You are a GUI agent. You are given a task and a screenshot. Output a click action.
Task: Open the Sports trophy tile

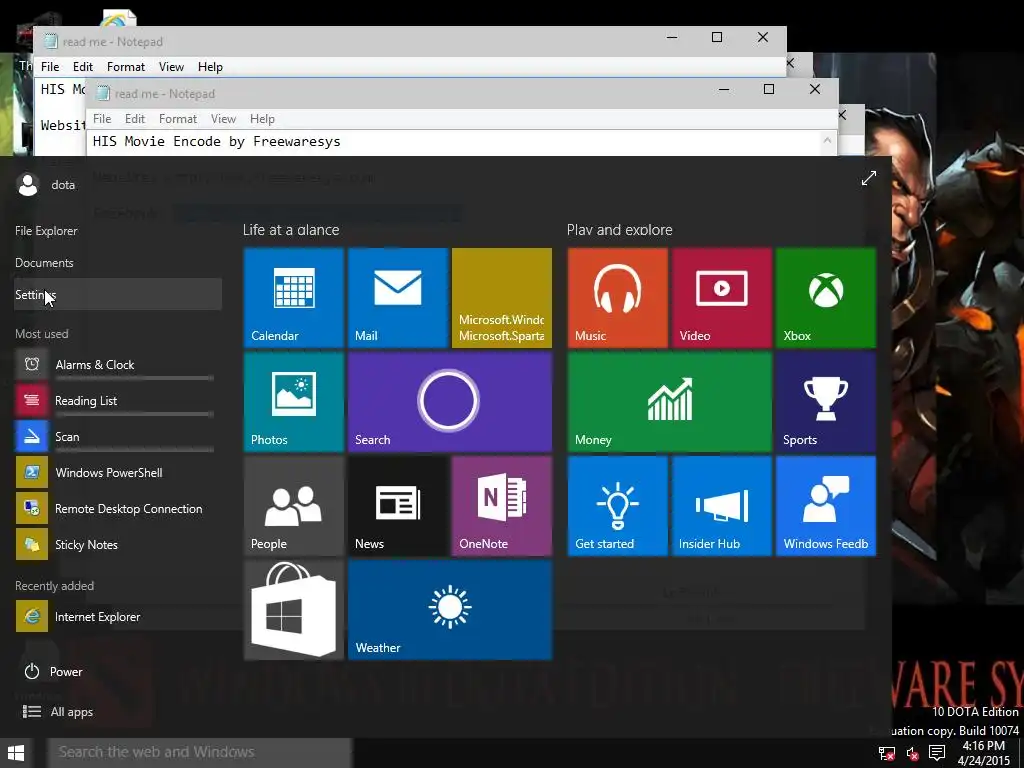[825, 402]
